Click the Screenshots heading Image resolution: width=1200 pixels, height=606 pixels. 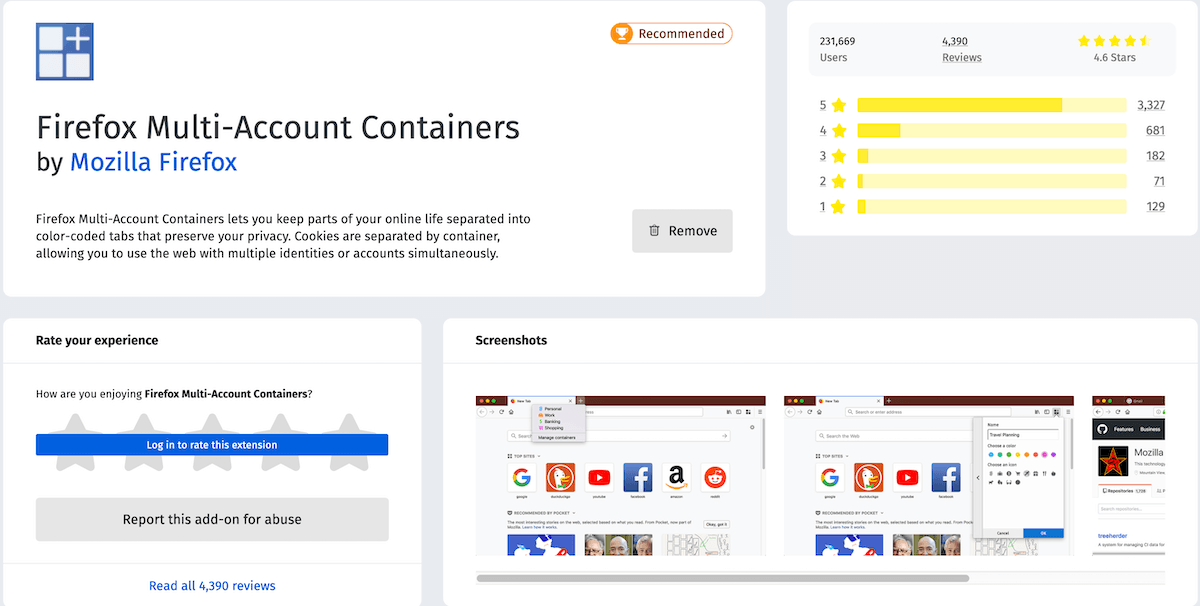[x=511, y=340]
